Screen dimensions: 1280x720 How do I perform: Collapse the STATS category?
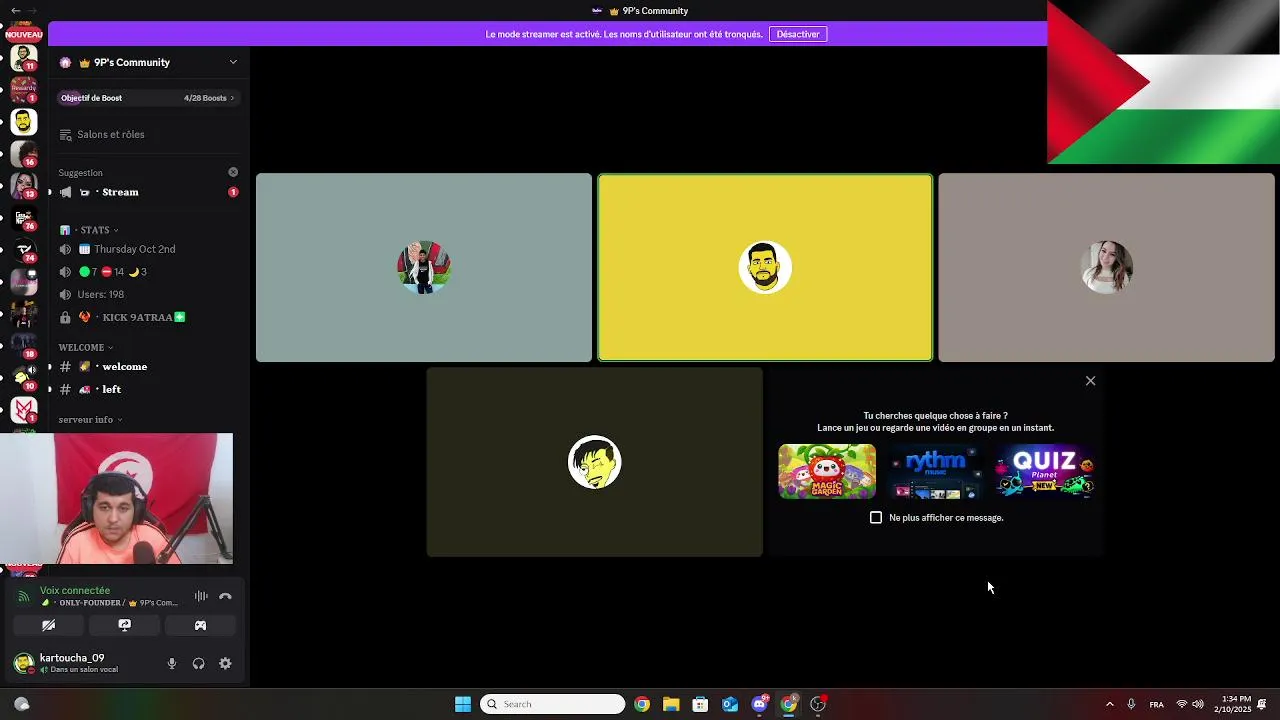click(98, 230)
